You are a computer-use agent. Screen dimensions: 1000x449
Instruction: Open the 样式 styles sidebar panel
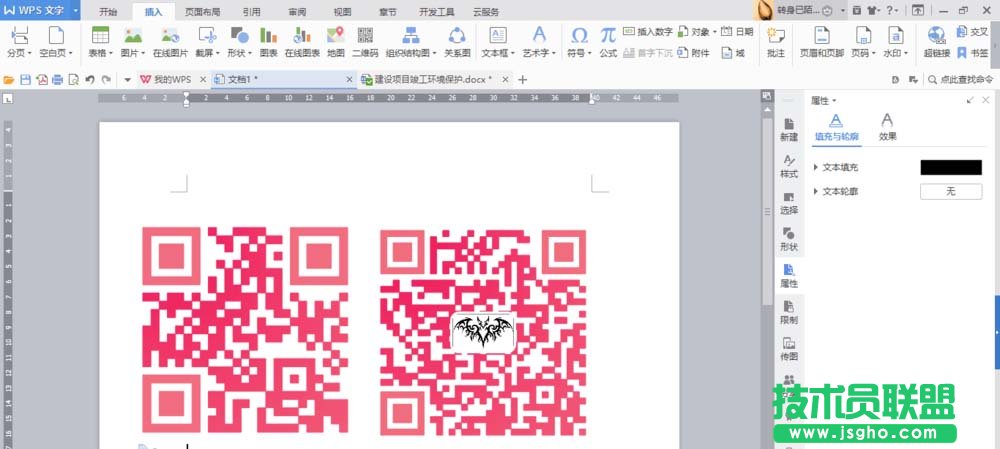(x=789, y=166)
